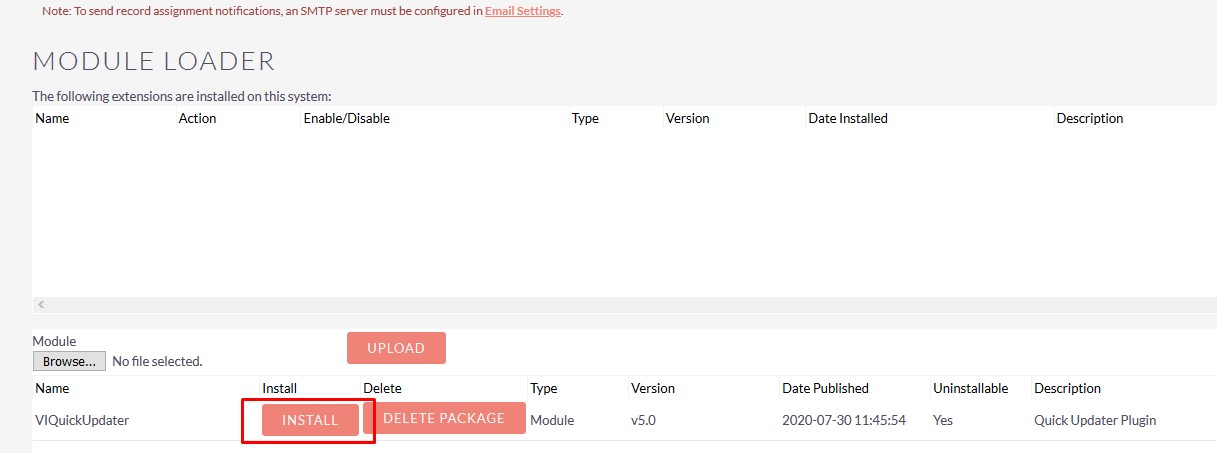The height and width of the screenshot is (453, 1217).
Task: Click the Quick Updater Plugin description text
Action: [x=1095, y=420]
